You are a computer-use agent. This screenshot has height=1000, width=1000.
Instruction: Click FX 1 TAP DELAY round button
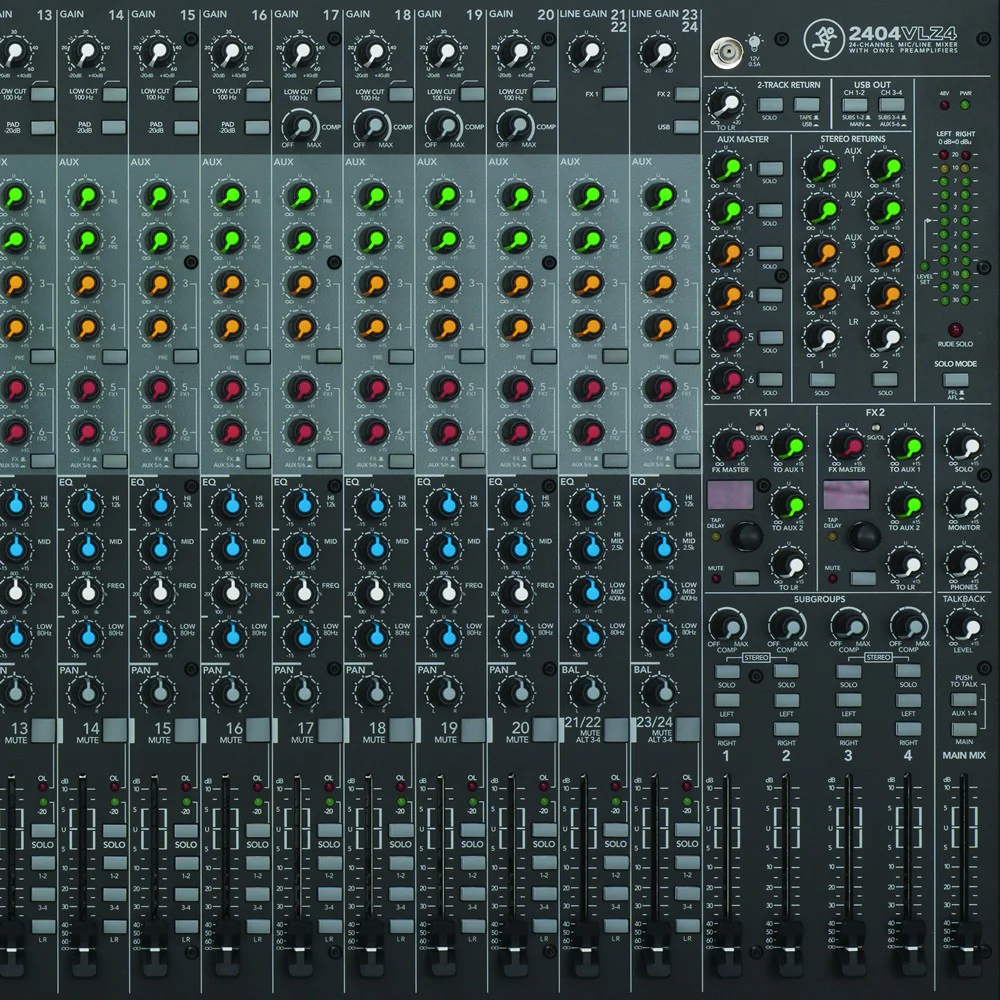(746, 535)
